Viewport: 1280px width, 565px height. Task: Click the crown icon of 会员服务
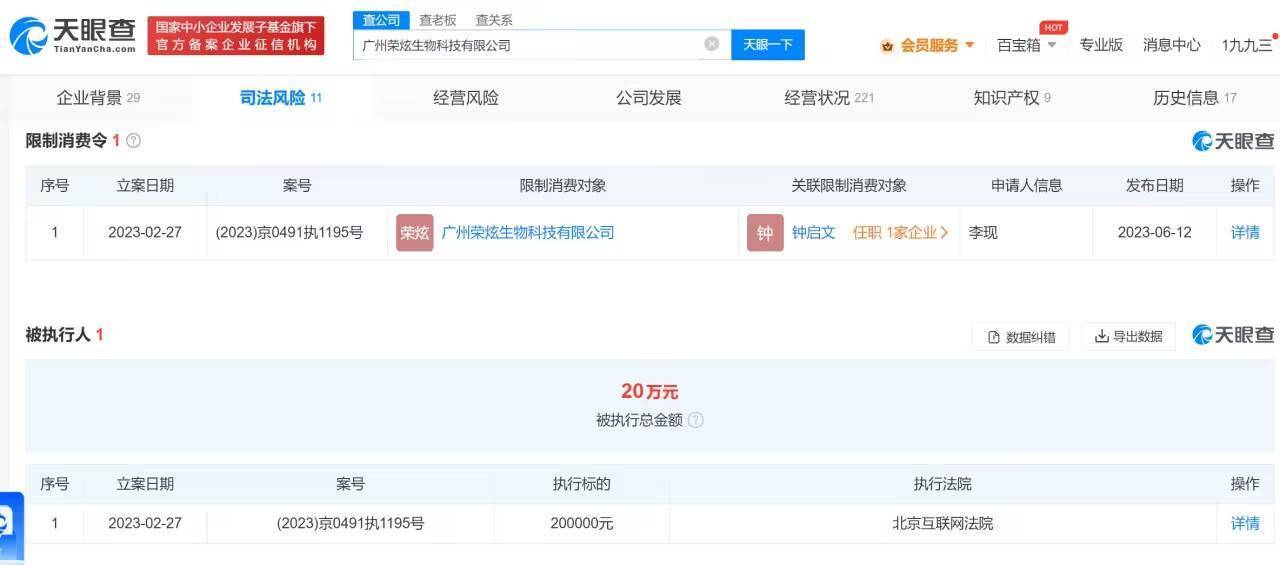(887, 45)
